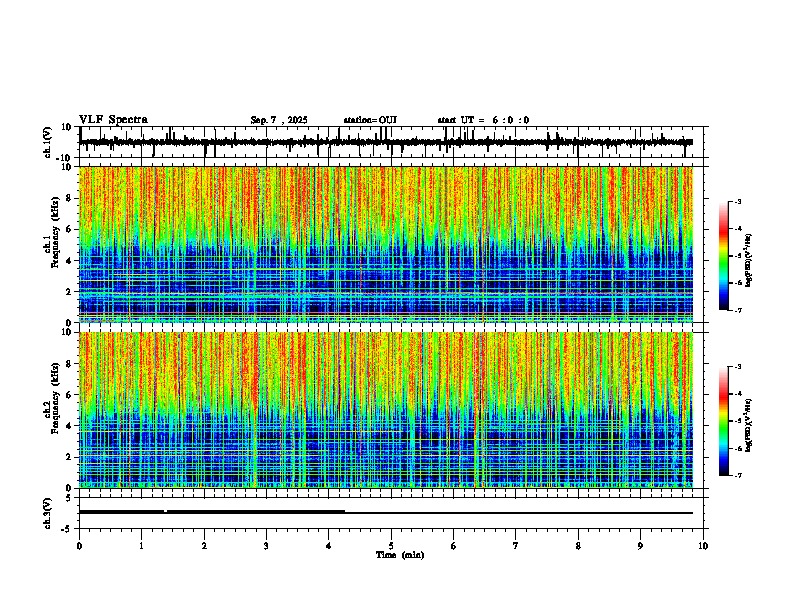The height and width of the screenshot is (612, 792).
Task: Click the "6" tick on the Time axis
Action: [x=454, y=546]
